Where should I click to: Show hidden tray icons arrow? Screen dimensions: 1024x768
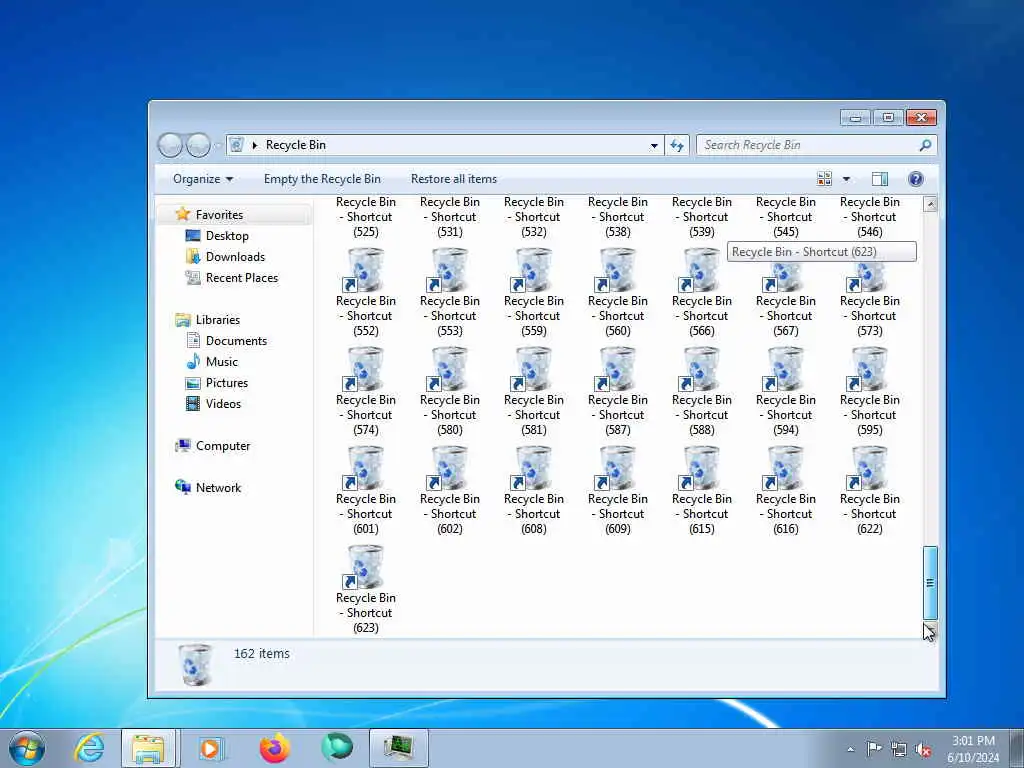click(850, 749)
